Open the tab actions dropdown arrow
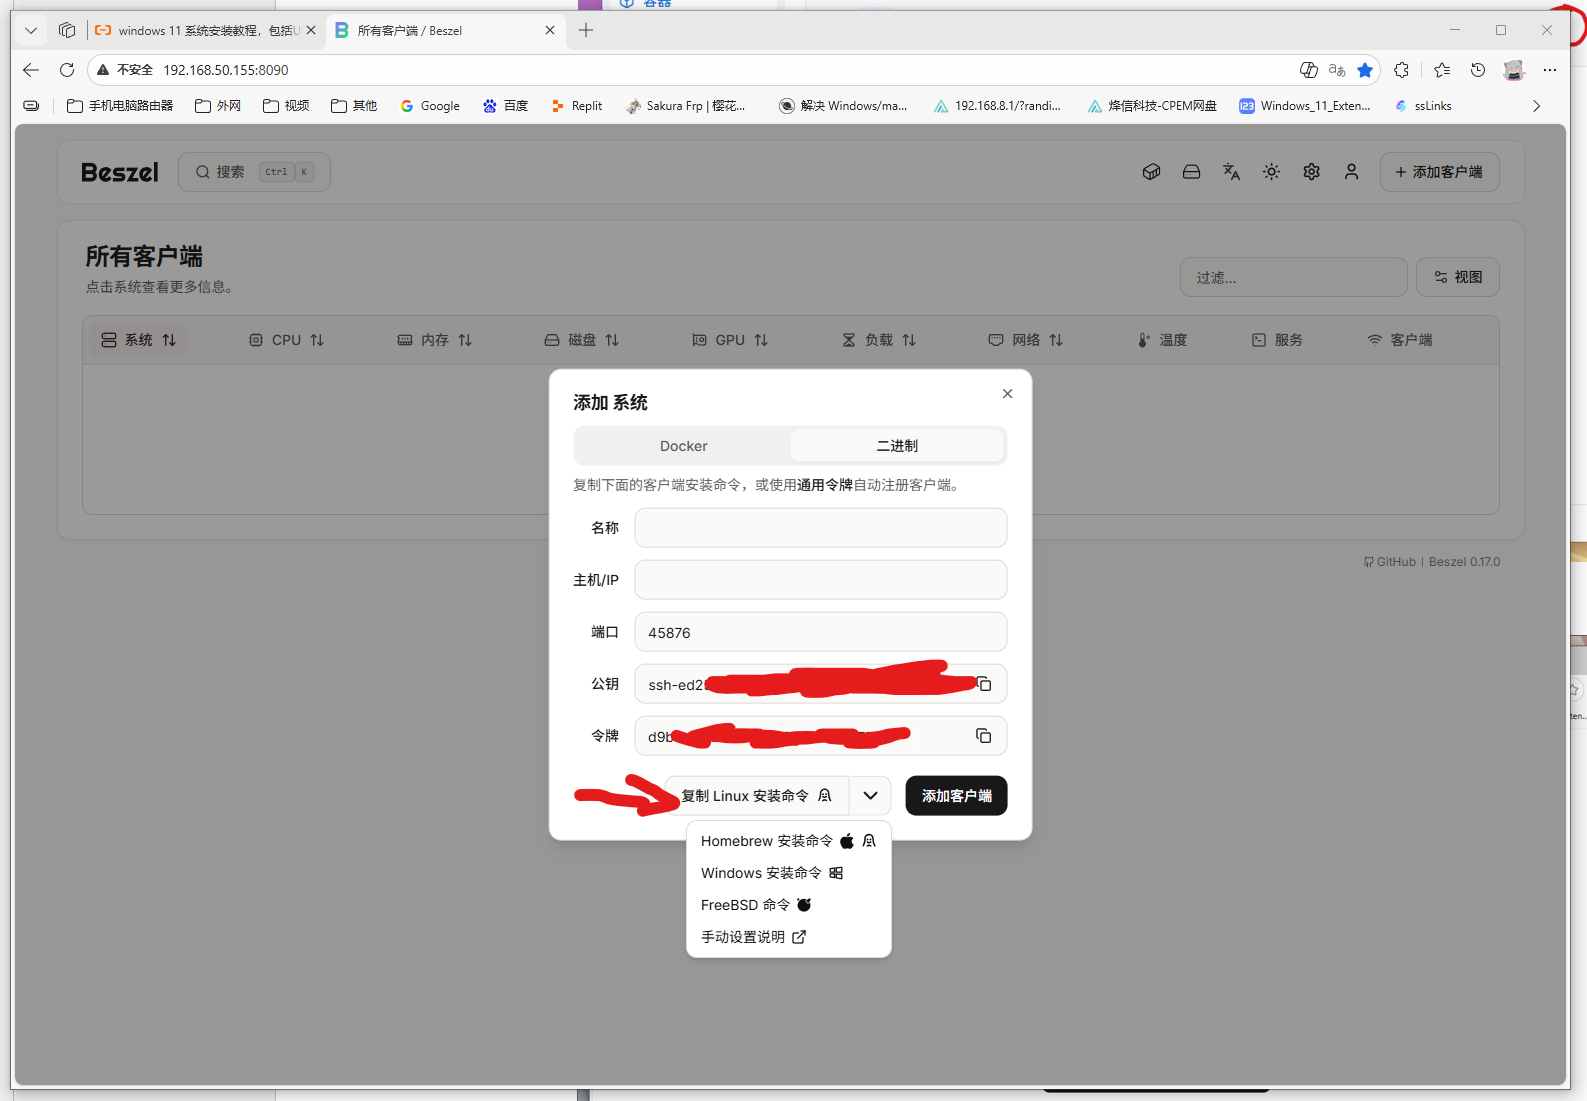 (x=31, y=31)
